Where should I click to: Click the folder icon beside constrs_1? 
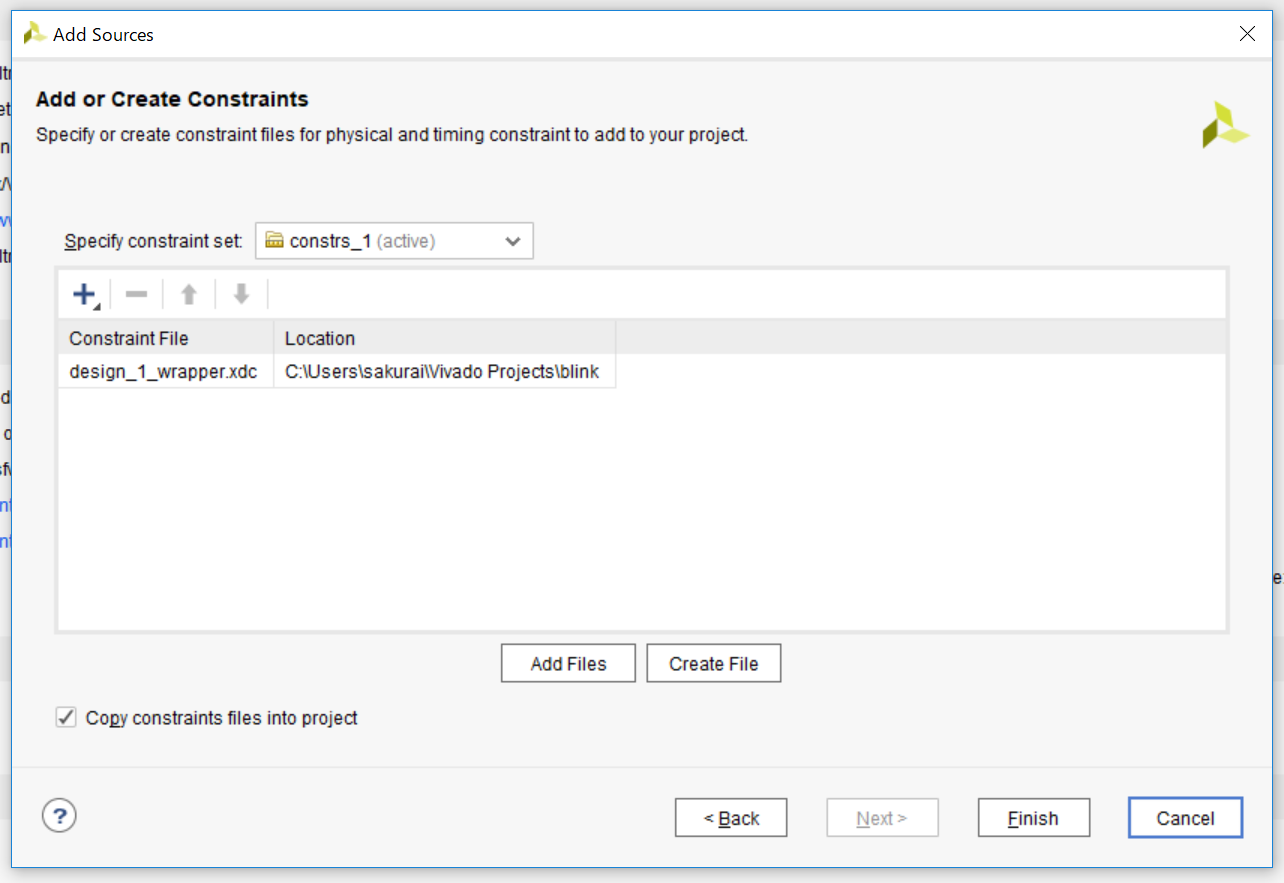274,241
